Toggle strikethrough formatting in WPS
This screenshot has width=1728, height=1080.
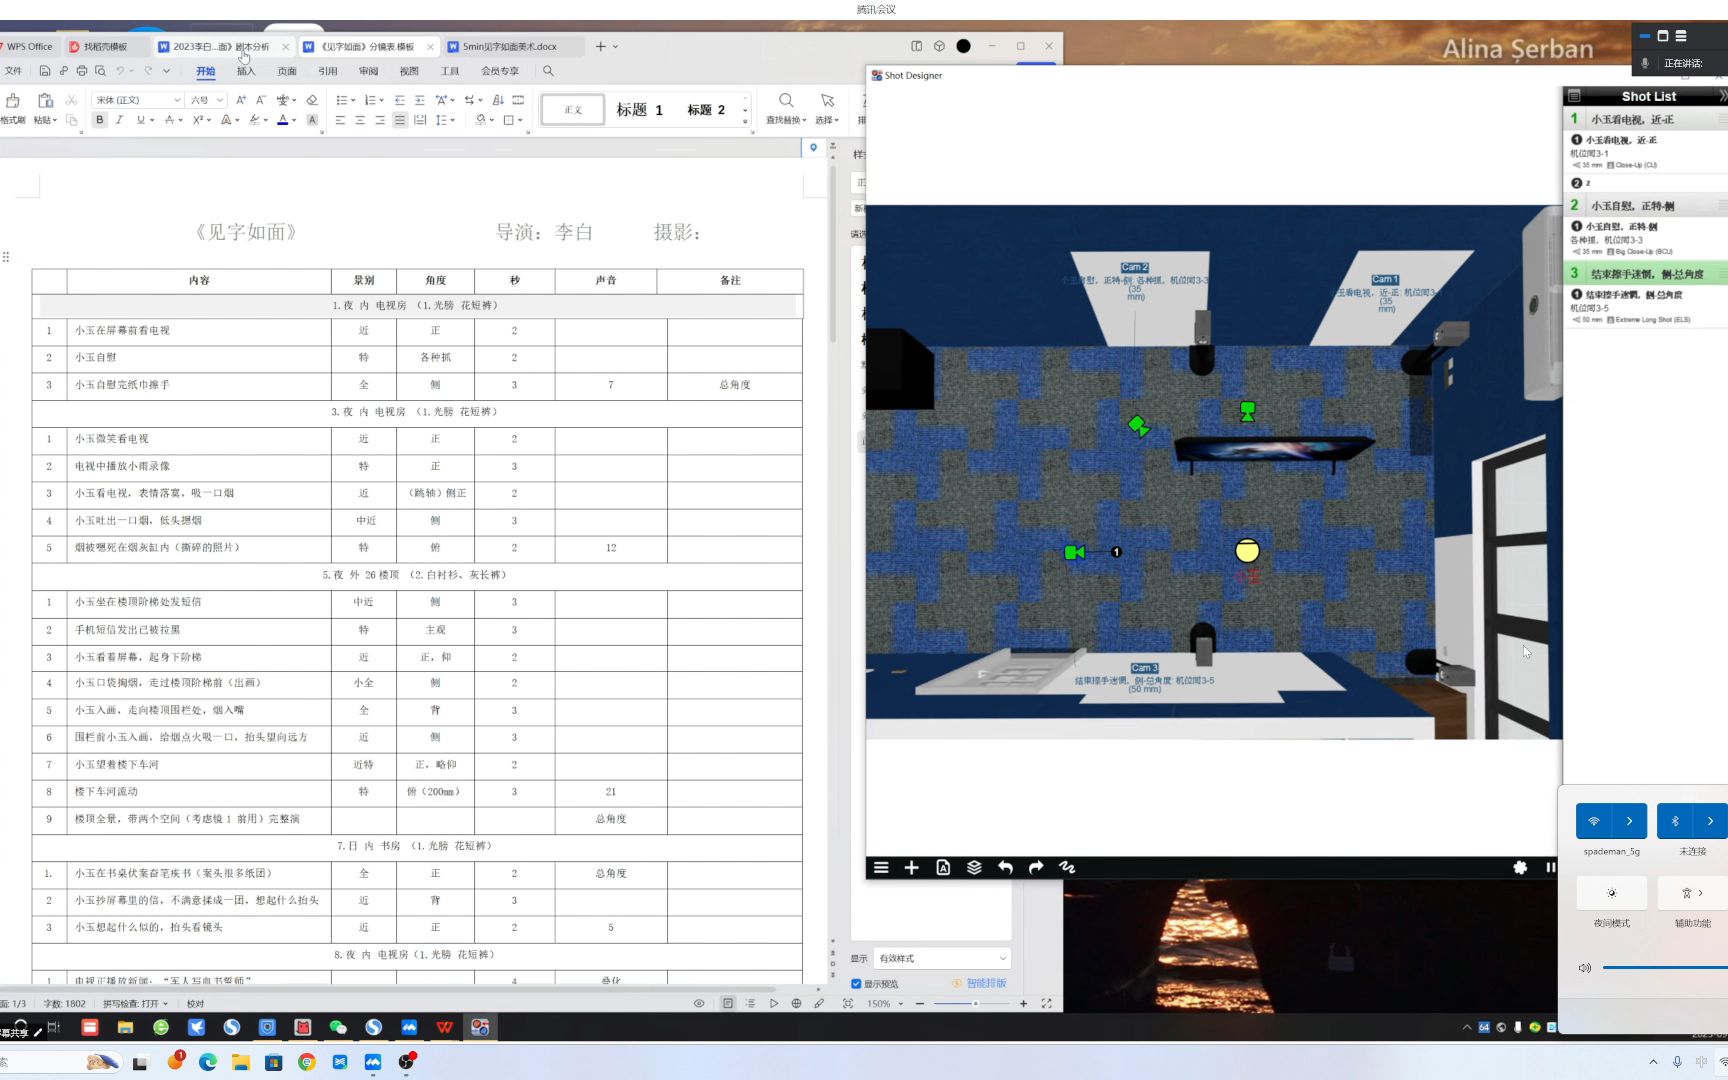tap(169, 120)
